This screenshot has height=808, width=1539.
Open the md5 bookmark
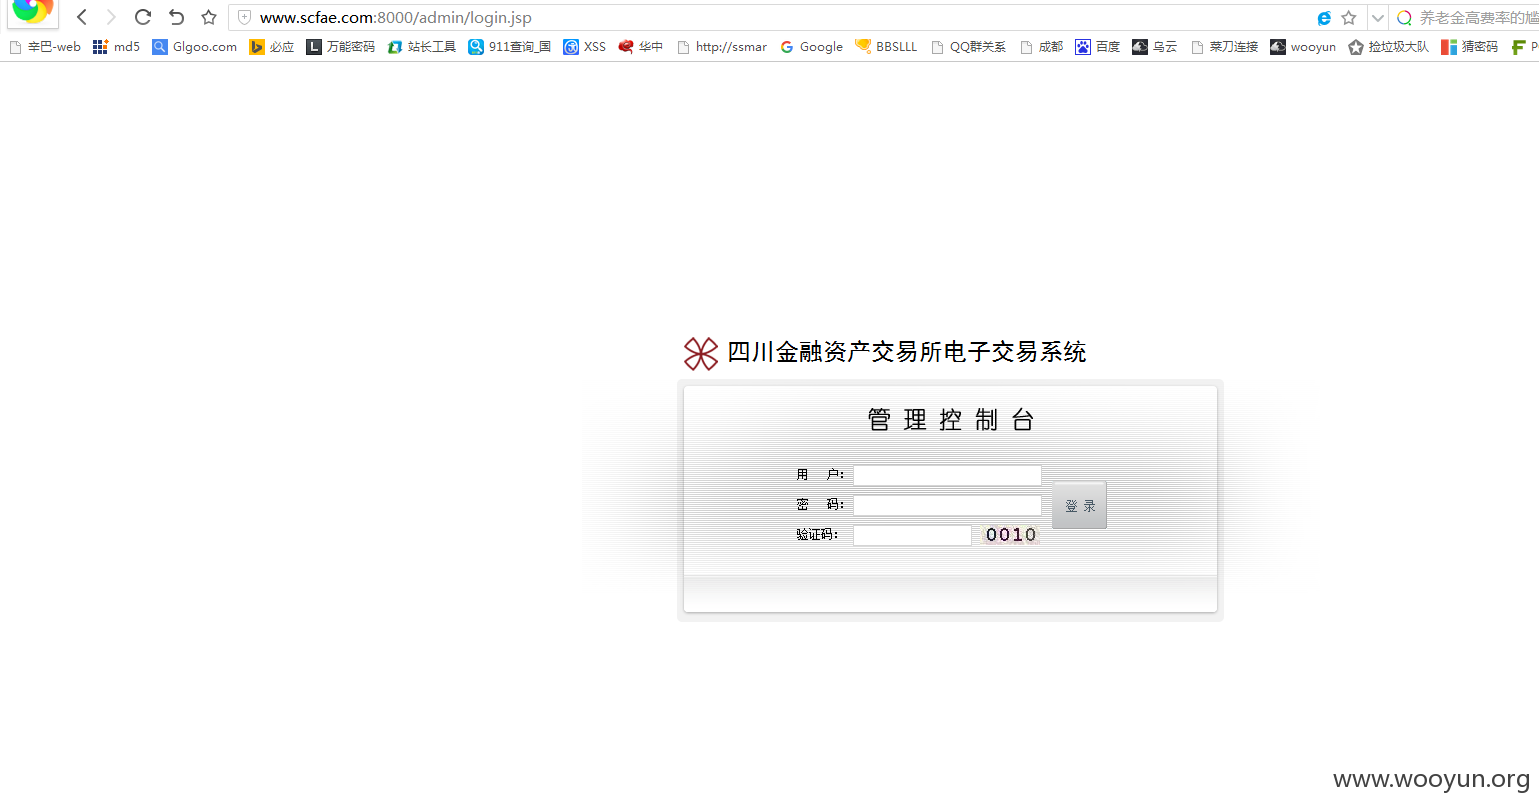click(x=116, y=47)
